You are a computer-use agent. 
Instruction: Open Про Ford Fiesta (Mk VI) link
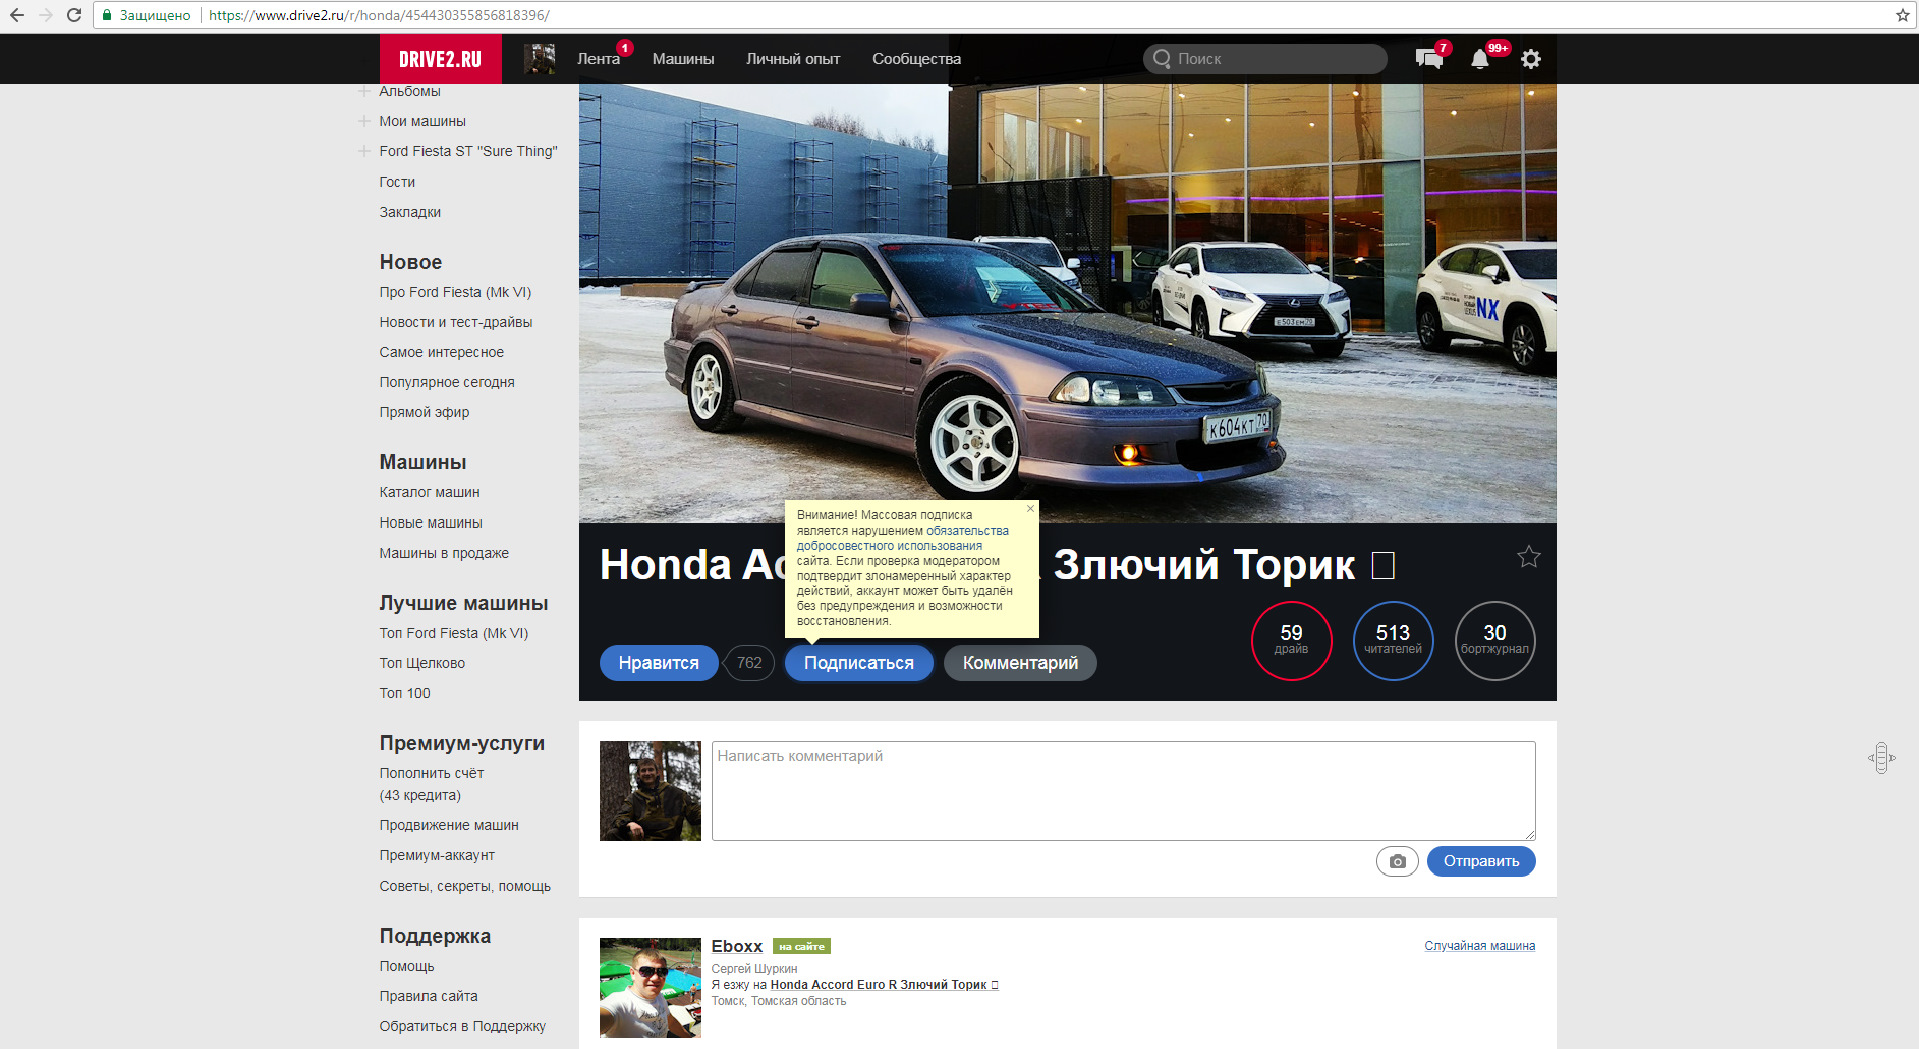[x=455, y=292]
